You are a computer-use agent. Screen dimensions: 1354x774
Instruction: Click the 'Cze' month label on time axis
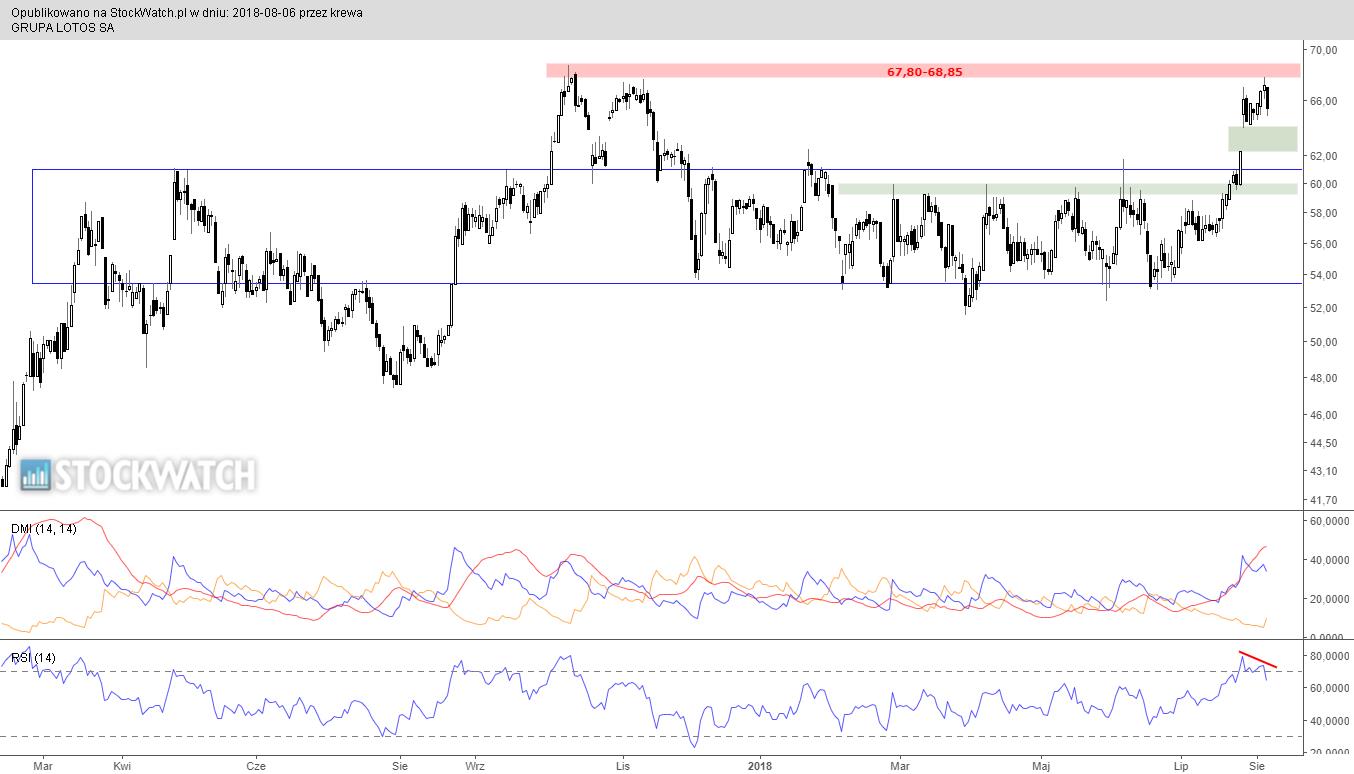point(256,766)
